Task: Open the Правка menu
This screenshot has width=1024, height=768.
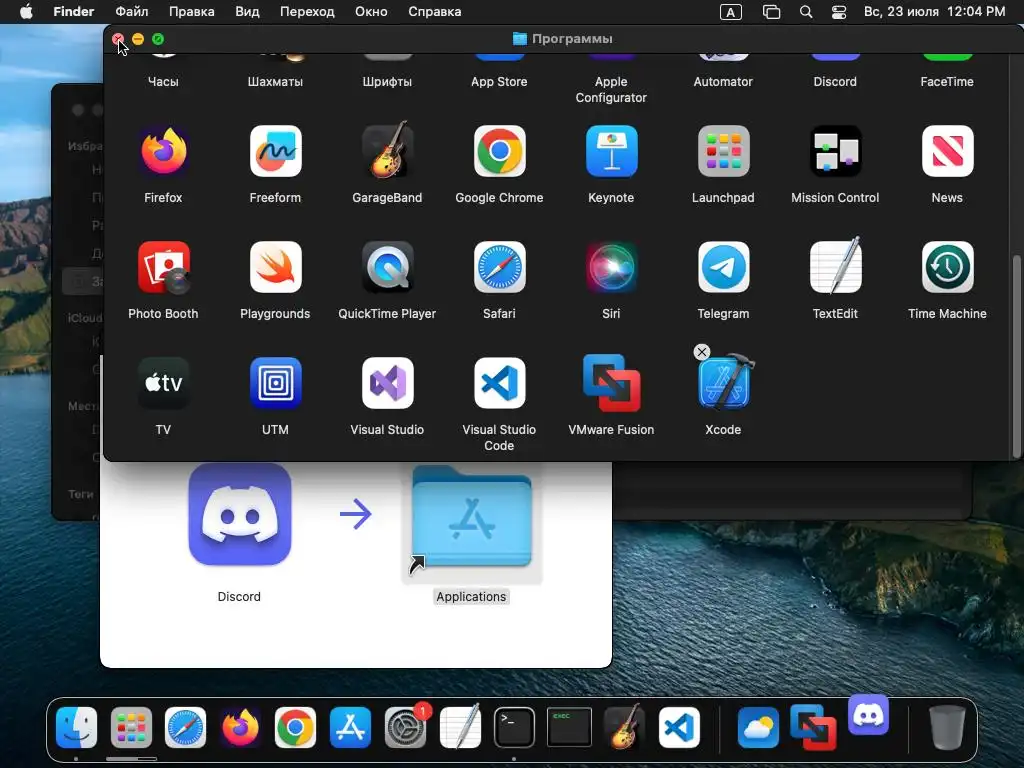Action: pos(191,12)
